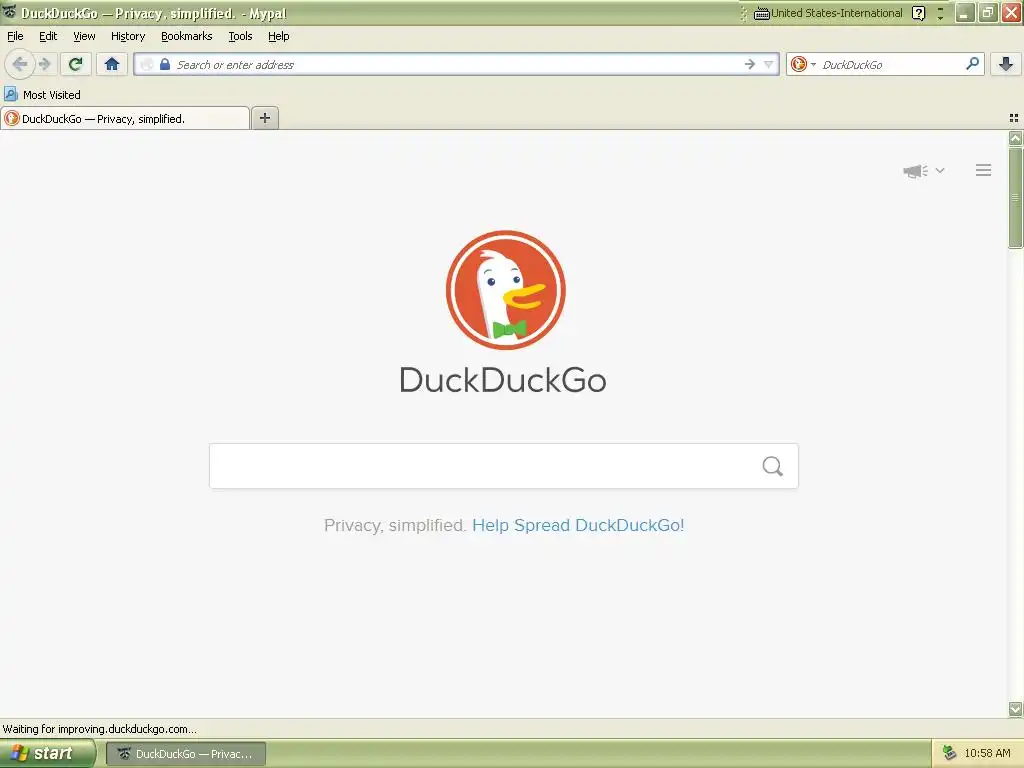
Task: Click the DuckDuckGo duck logo
Action: pyautogui.click(x=505, y=289)
